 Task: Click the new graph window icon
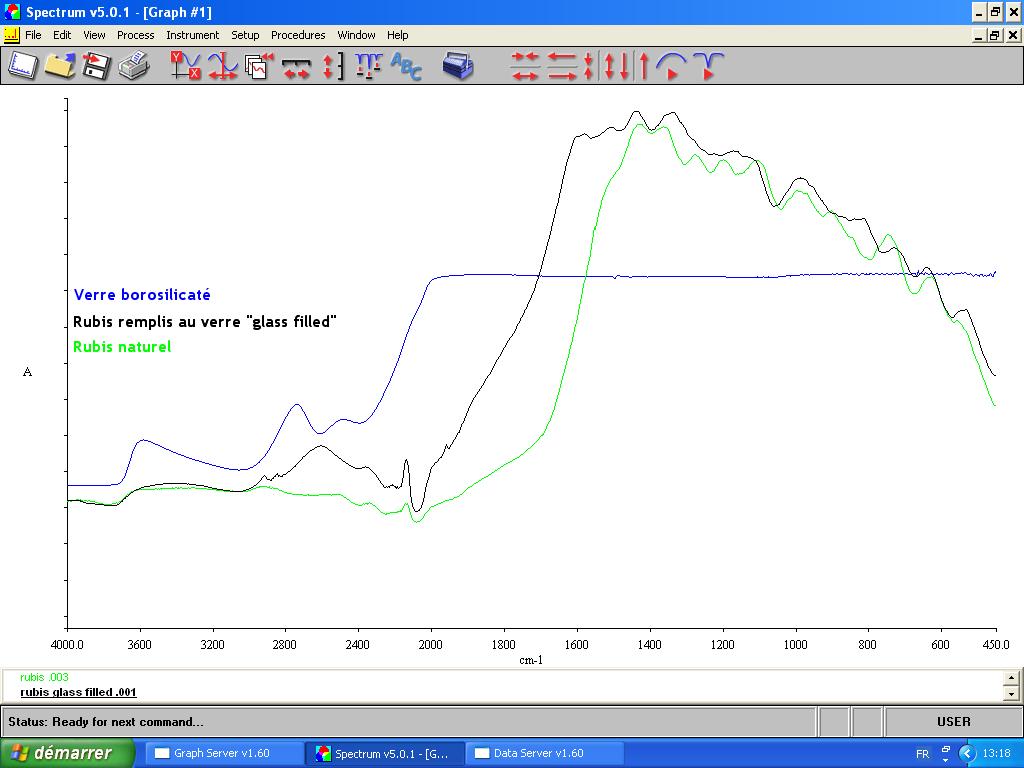(23, 66)
